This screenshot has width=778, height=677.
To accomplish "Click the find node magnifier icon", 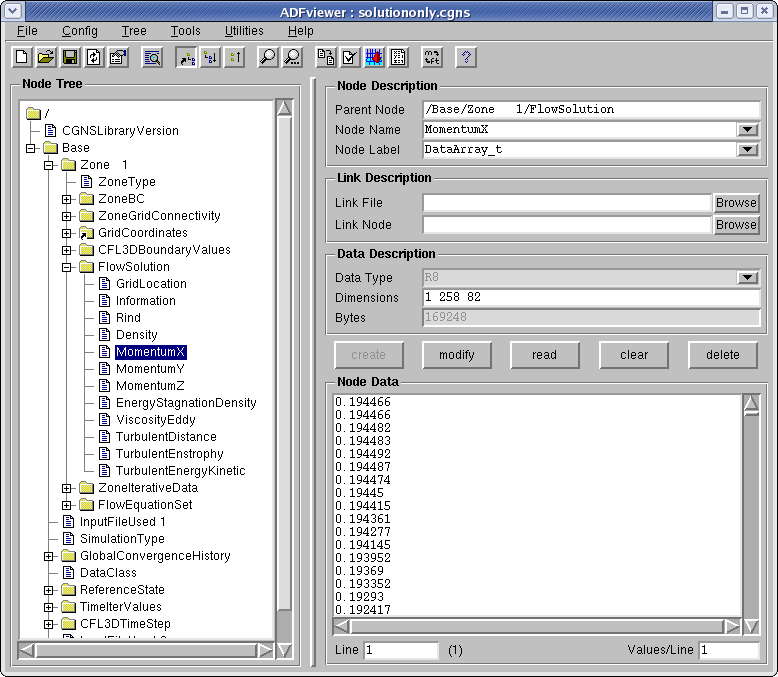I will pyautogui.click(x=268, y=58).
